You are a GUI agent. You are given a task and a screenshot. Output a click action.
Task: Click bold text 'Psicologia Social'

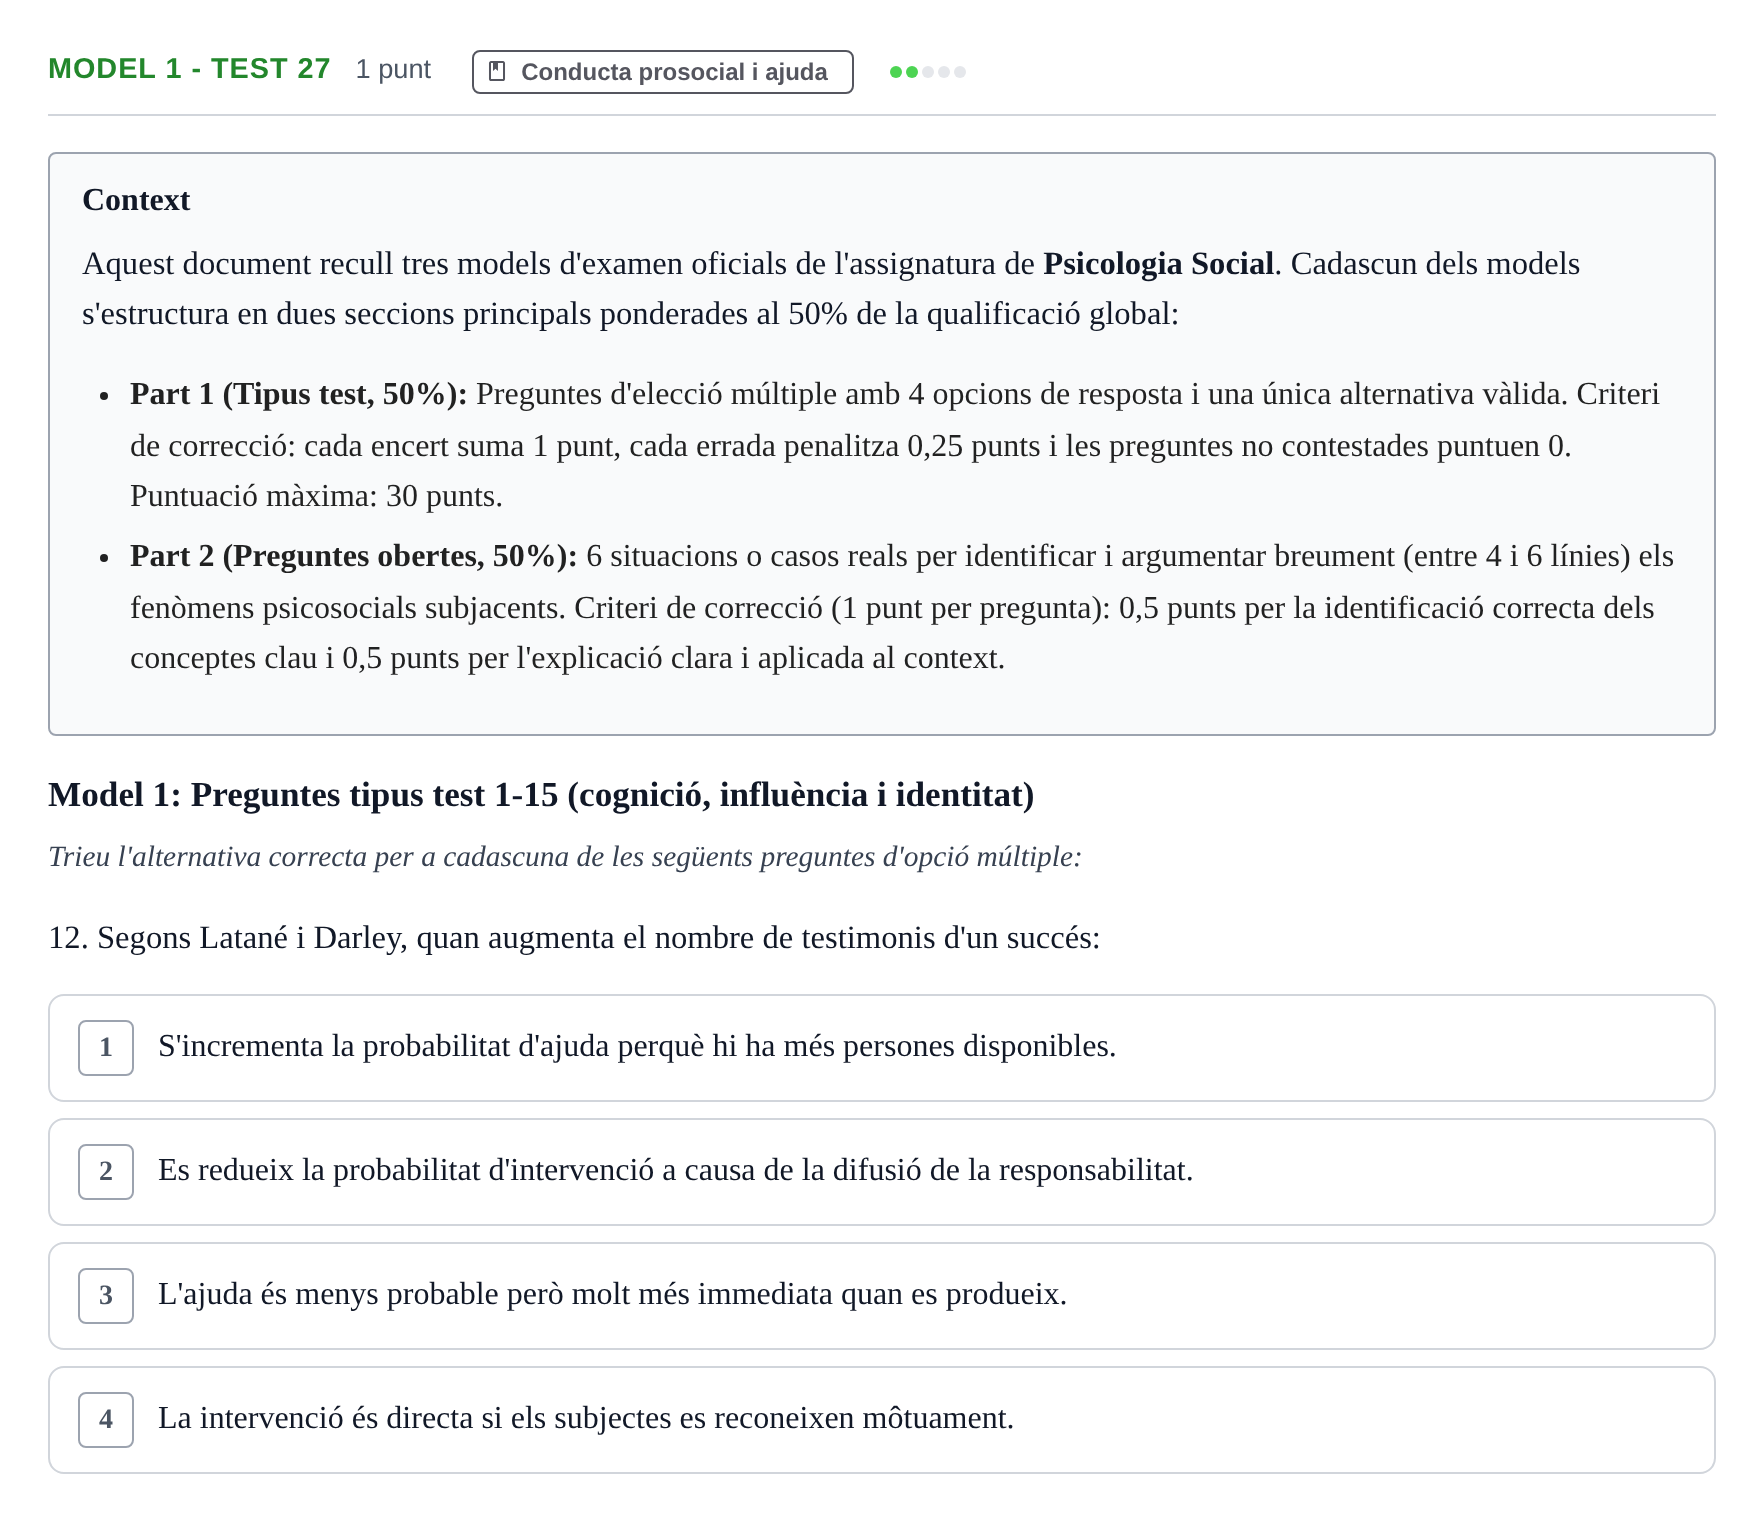[1158, 264]
